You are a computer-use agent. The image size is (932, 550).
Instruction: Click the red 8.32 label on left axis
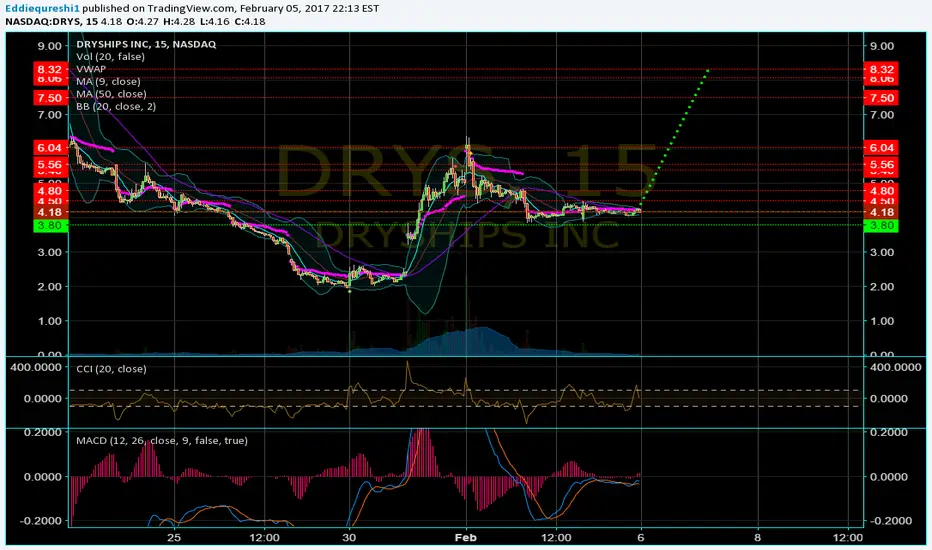(50, 69)
